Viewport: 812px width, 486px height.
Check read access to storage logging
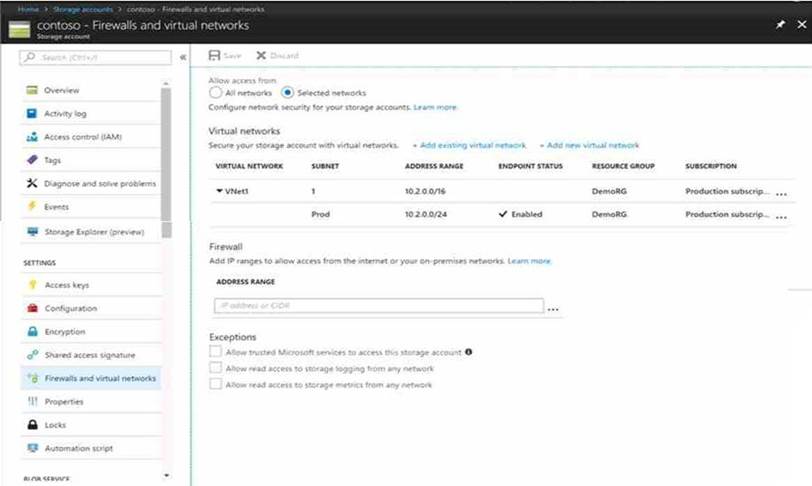[x=215, y=368]
